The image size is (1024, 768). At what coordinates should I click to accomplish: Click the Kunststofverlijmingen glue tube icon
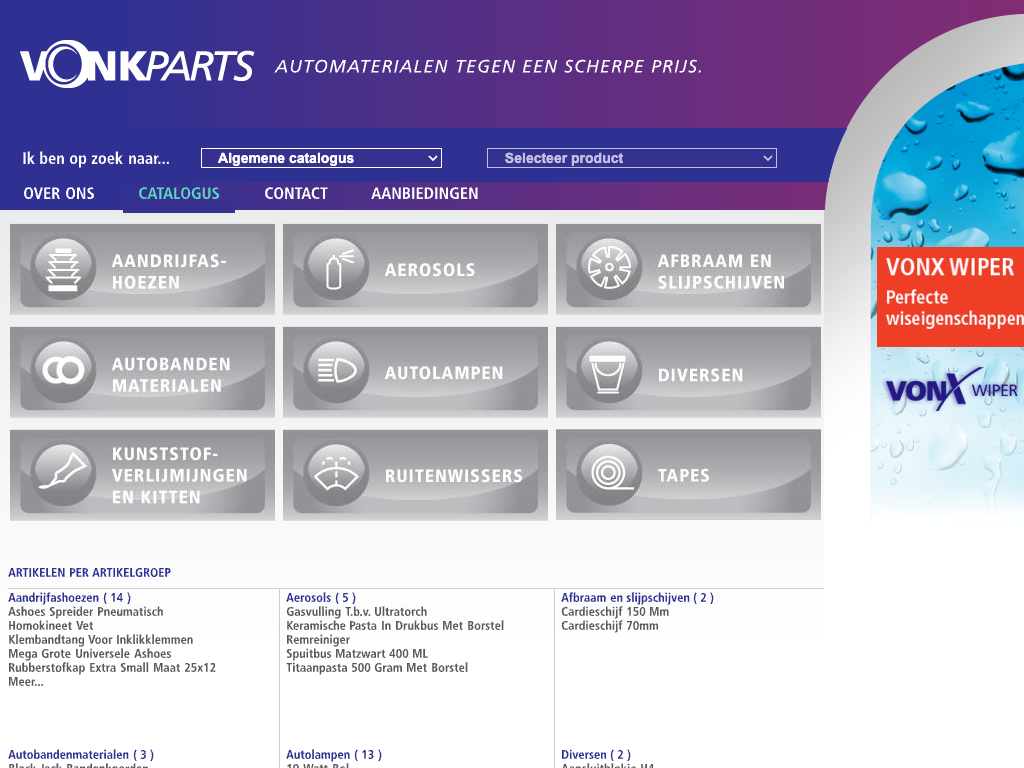click(x=64, y=475)
